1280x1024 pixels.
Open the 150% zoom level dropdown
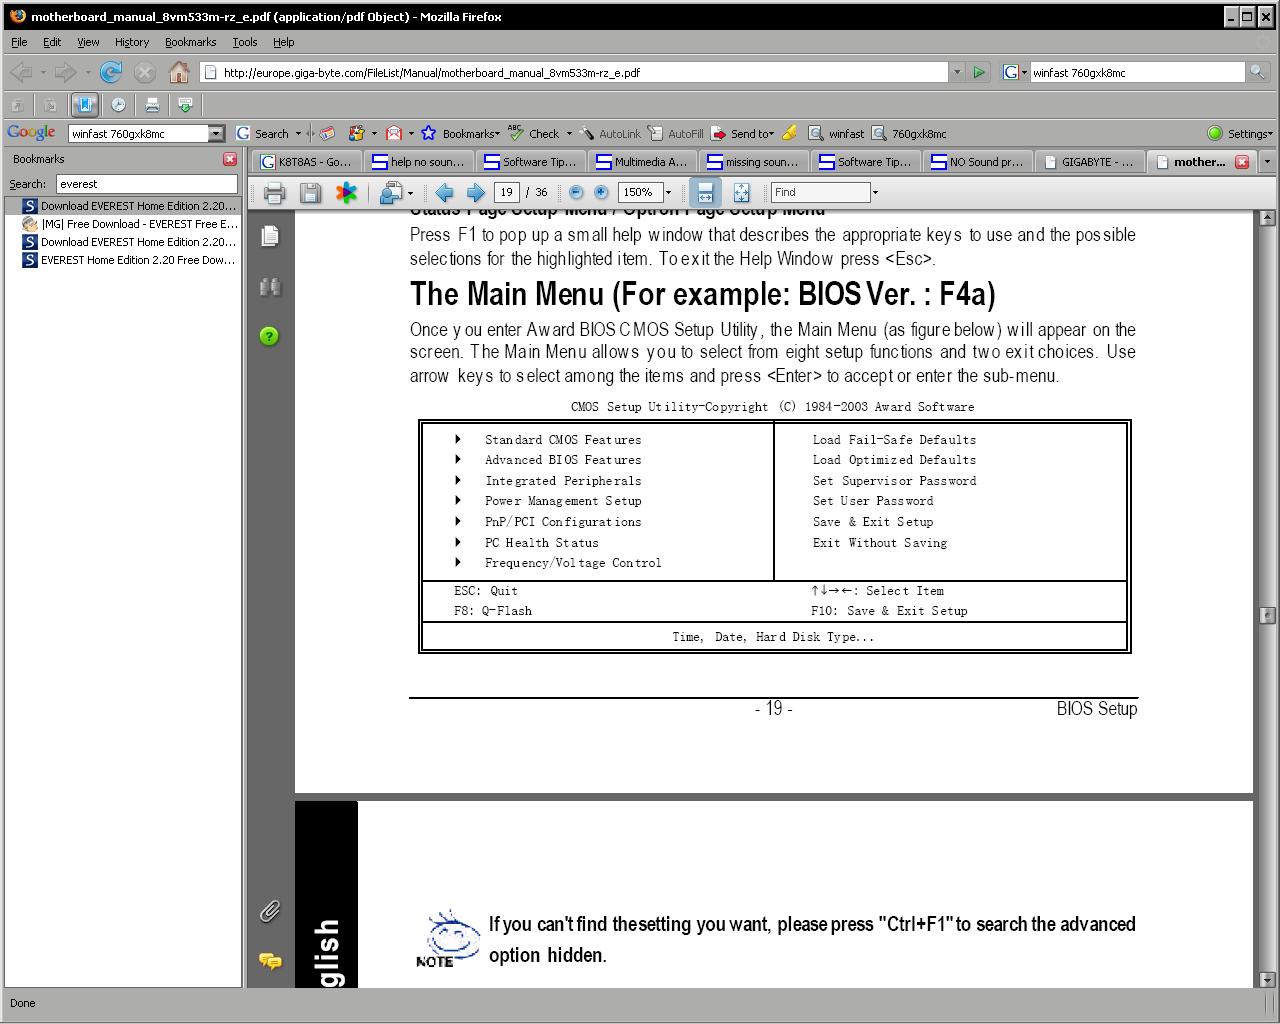point(668,192)
